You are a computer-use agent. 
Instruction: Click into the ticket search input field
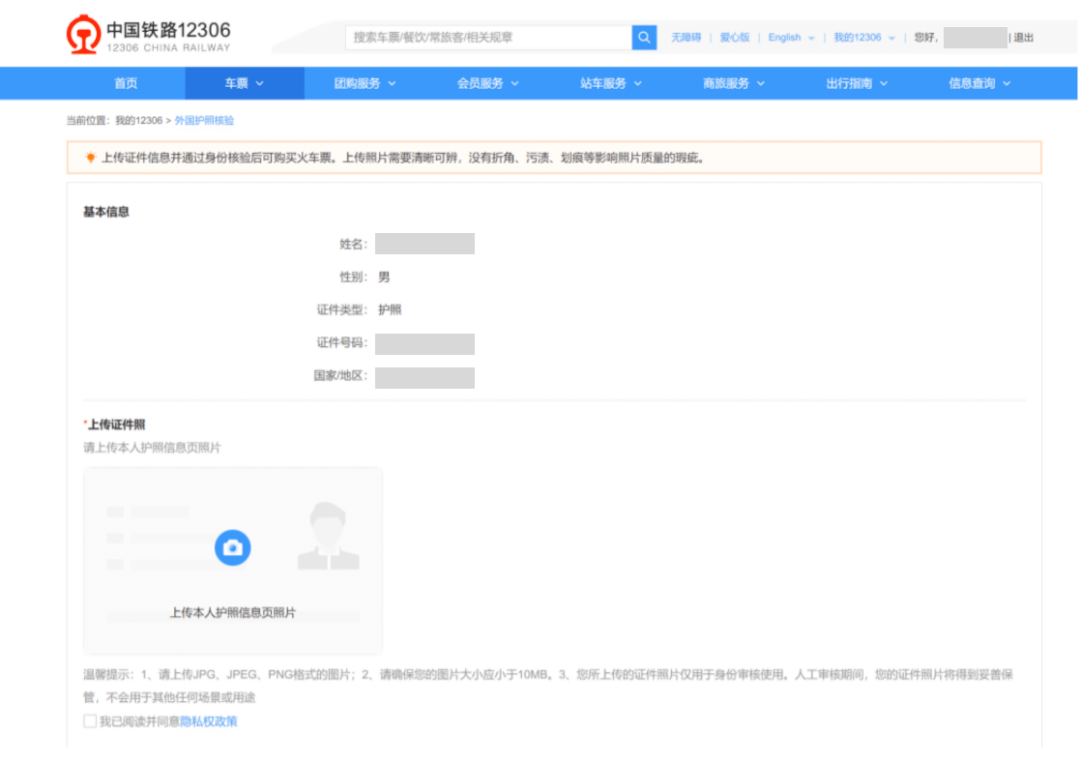(488, 37)
